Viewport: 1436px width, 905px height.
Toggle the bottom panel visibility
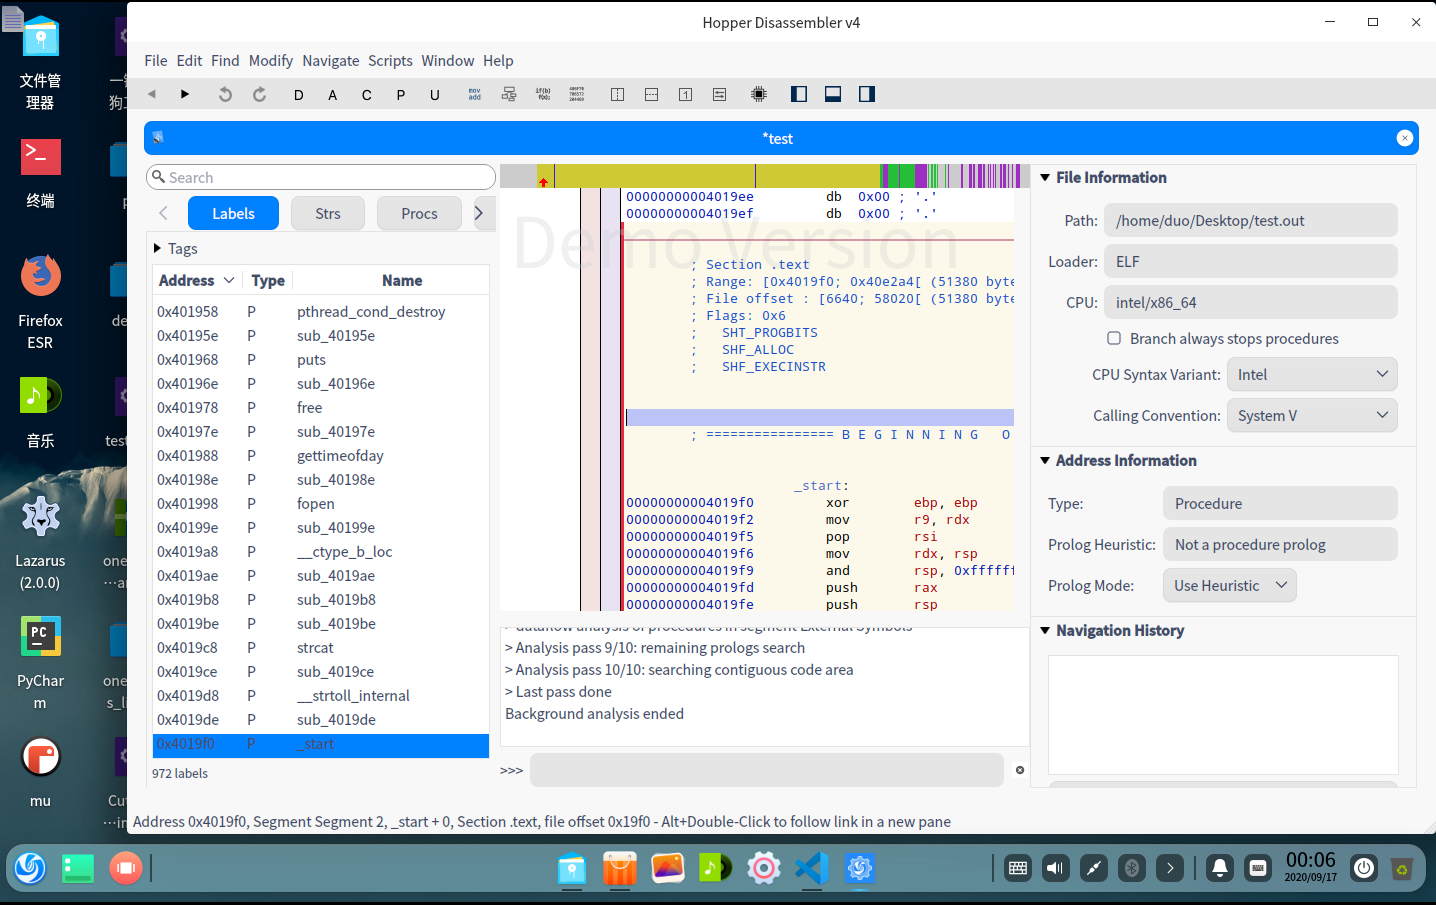coord(833,94)
